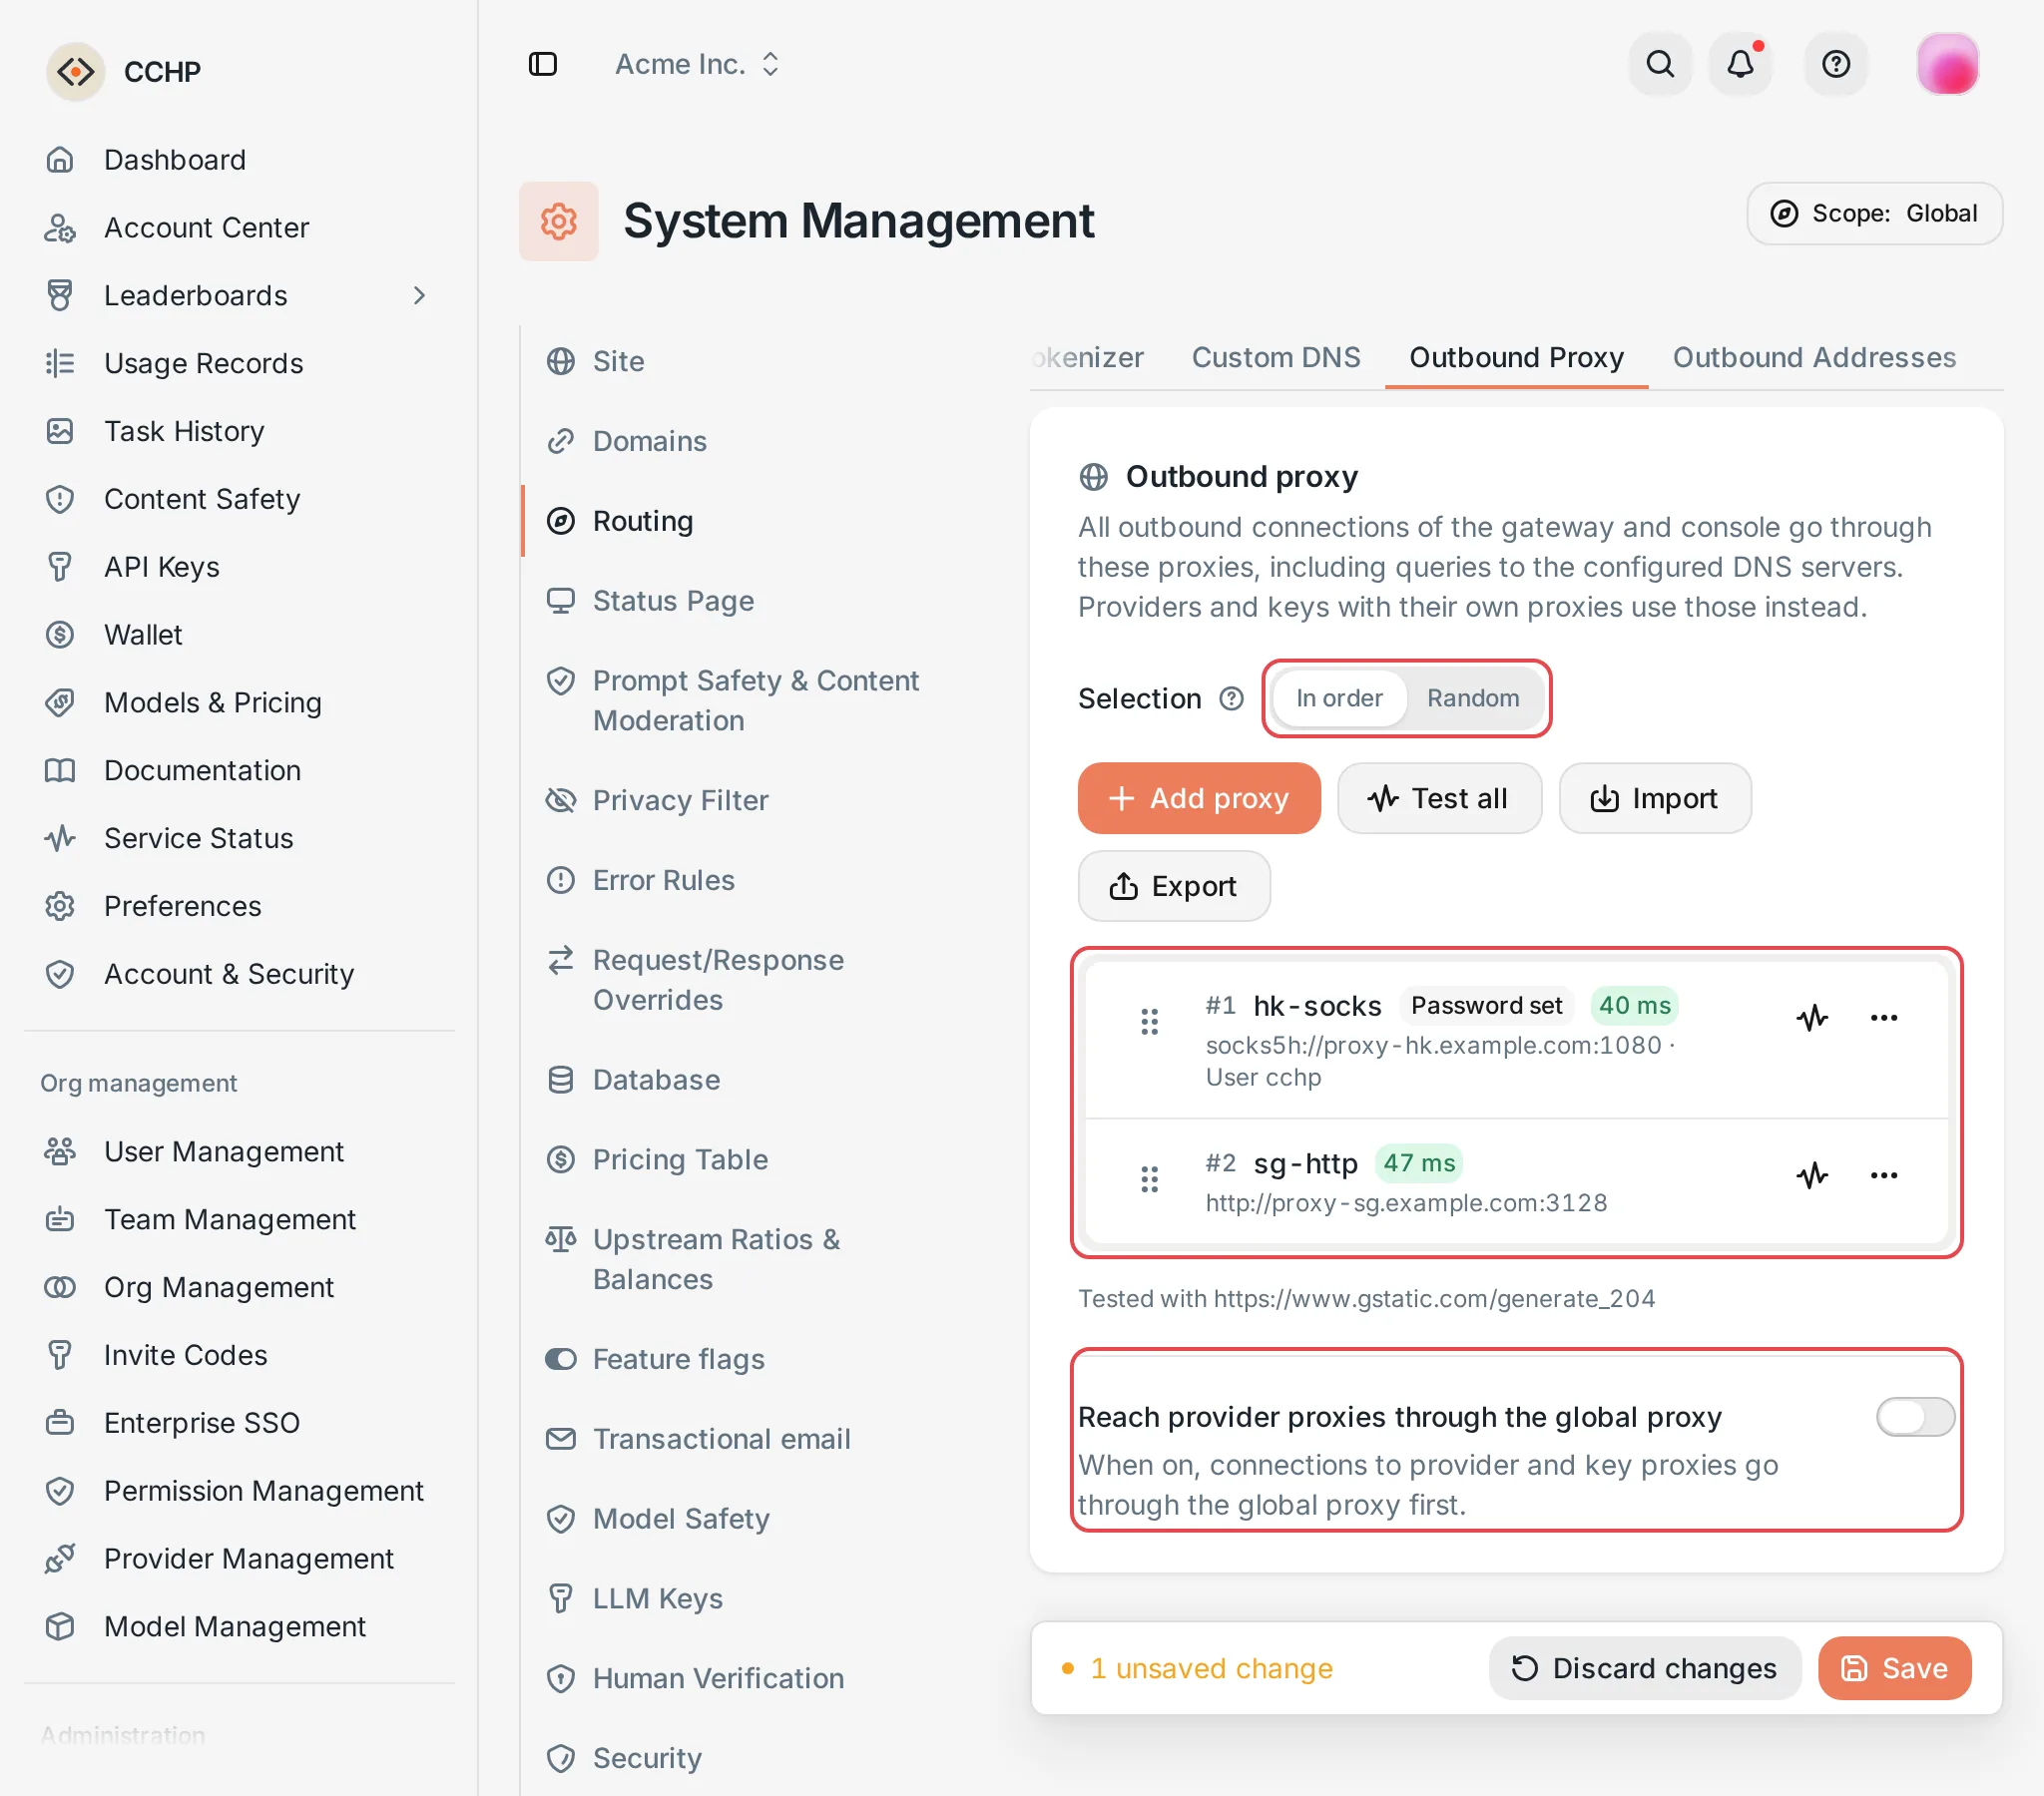The image size is (2044, 1796).
Task: Open more options for sg-http proxy
Action: coord(1883,1175)
